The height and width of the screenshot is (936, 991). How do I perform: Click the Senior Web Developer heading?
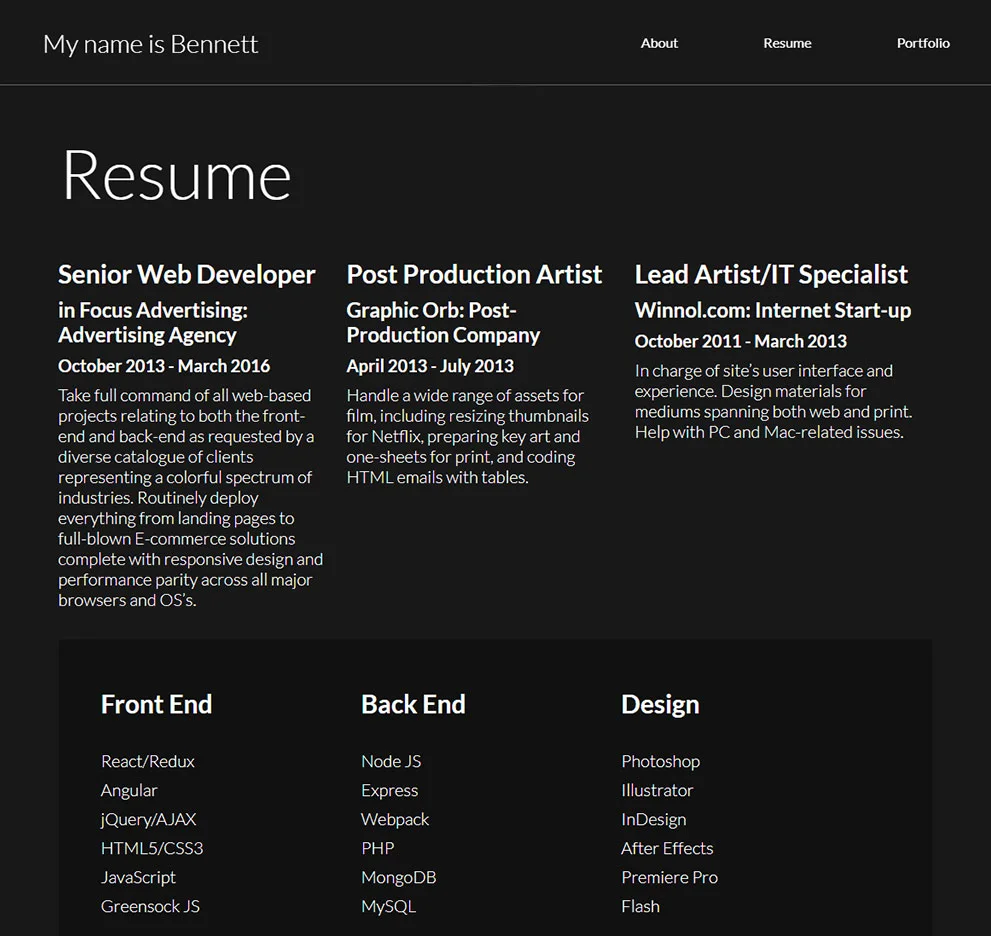186,274
